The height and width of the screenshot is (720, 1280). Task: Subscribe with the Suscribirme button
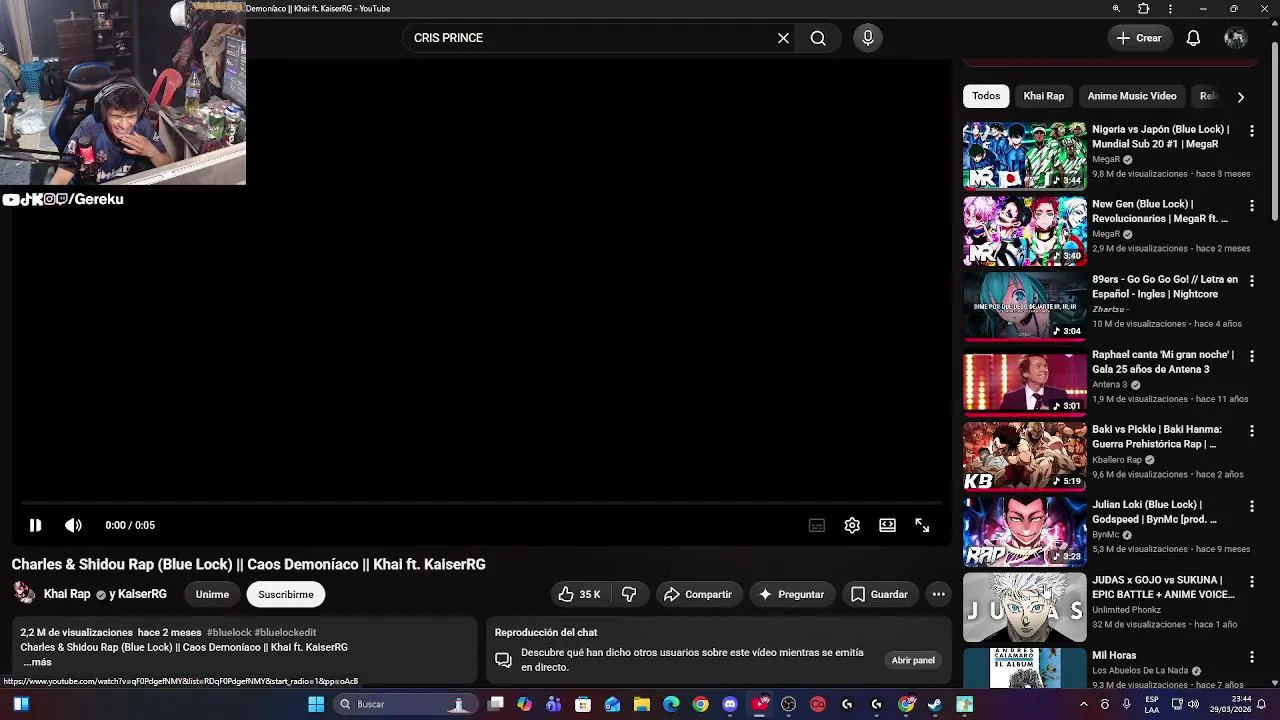click(x=286, y=594)
